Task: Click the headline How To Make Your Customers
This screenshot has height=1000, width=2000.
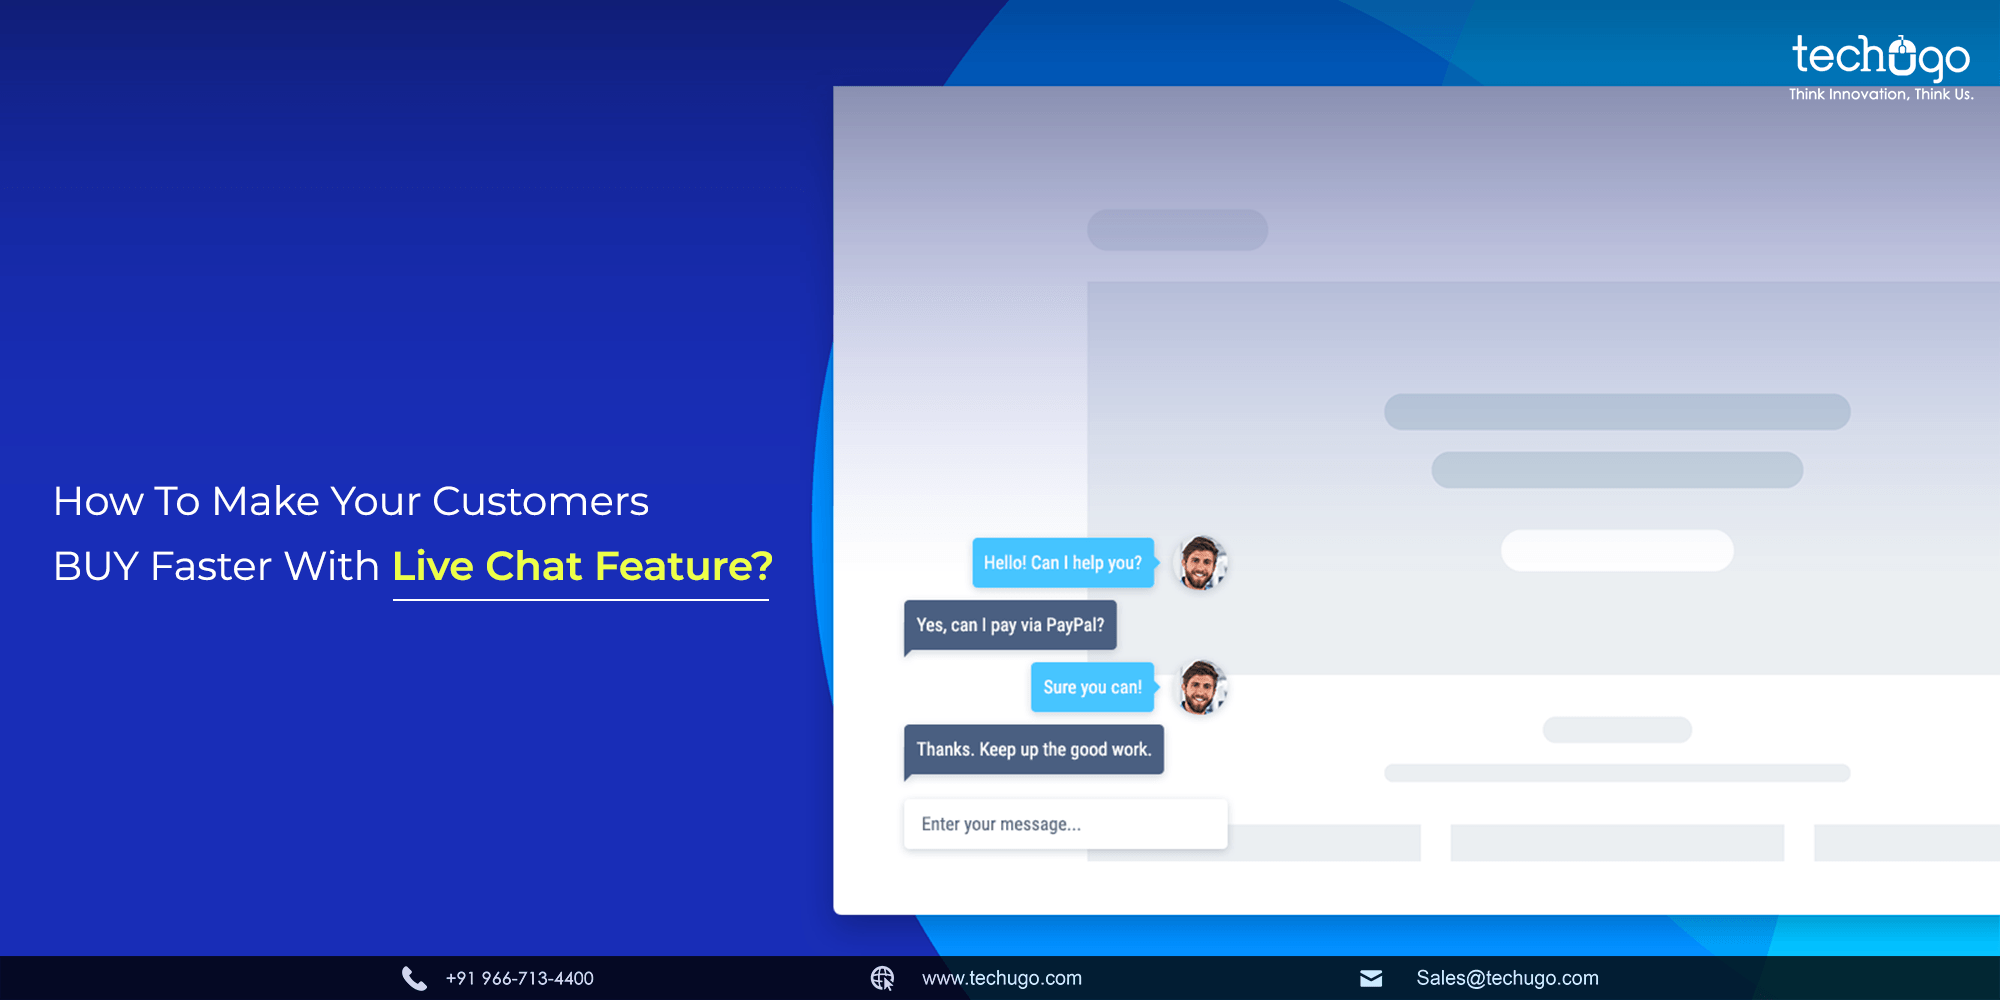Action: point(352,501)
